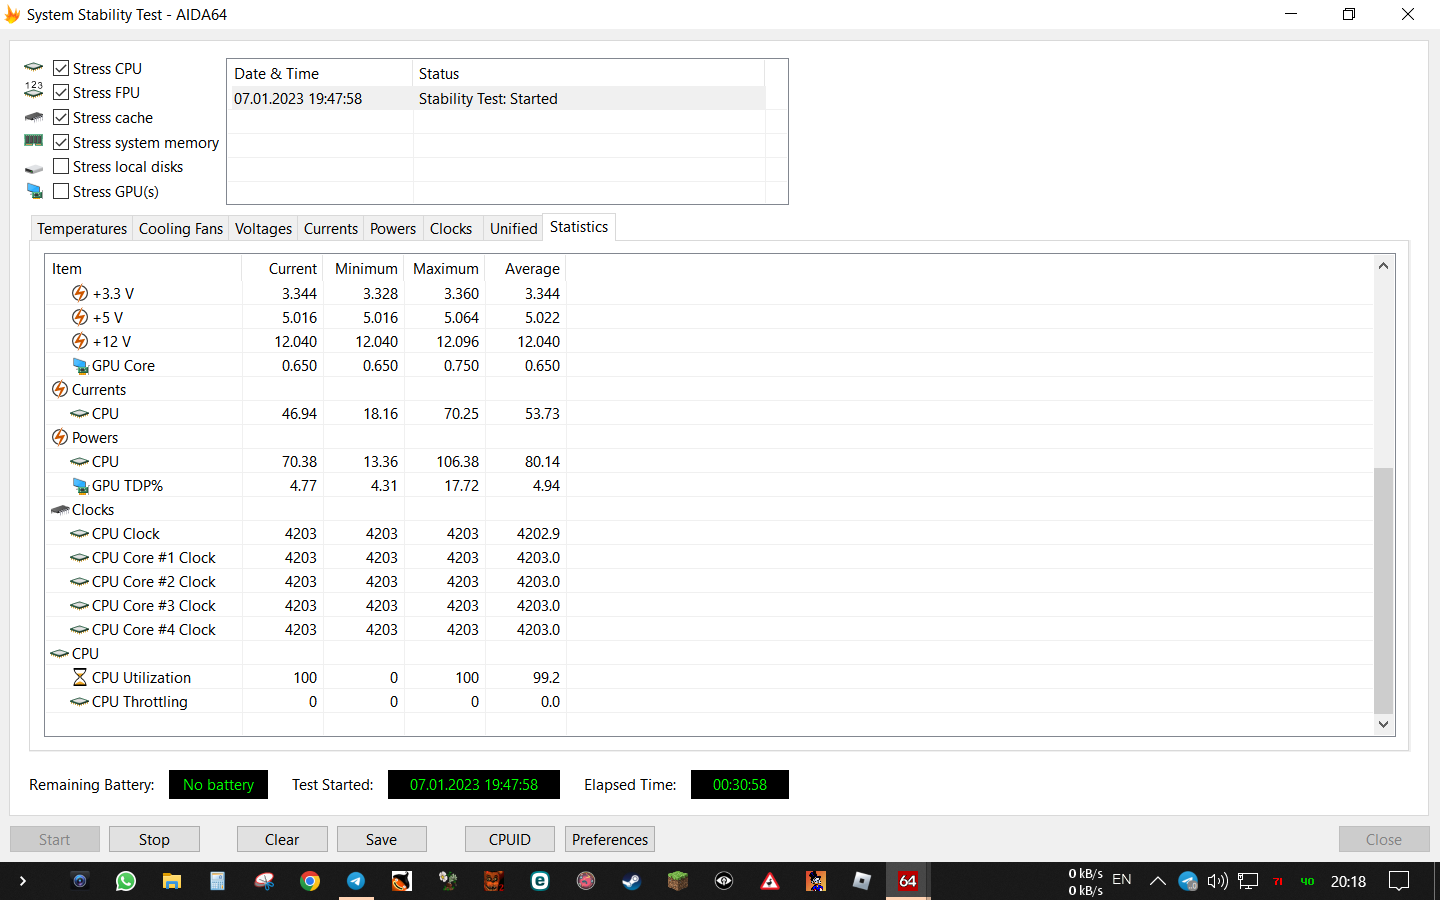Screen dimensions: 1440x900
Task: Switch to the Clocks tab
Action: click(x=451, y=229)
